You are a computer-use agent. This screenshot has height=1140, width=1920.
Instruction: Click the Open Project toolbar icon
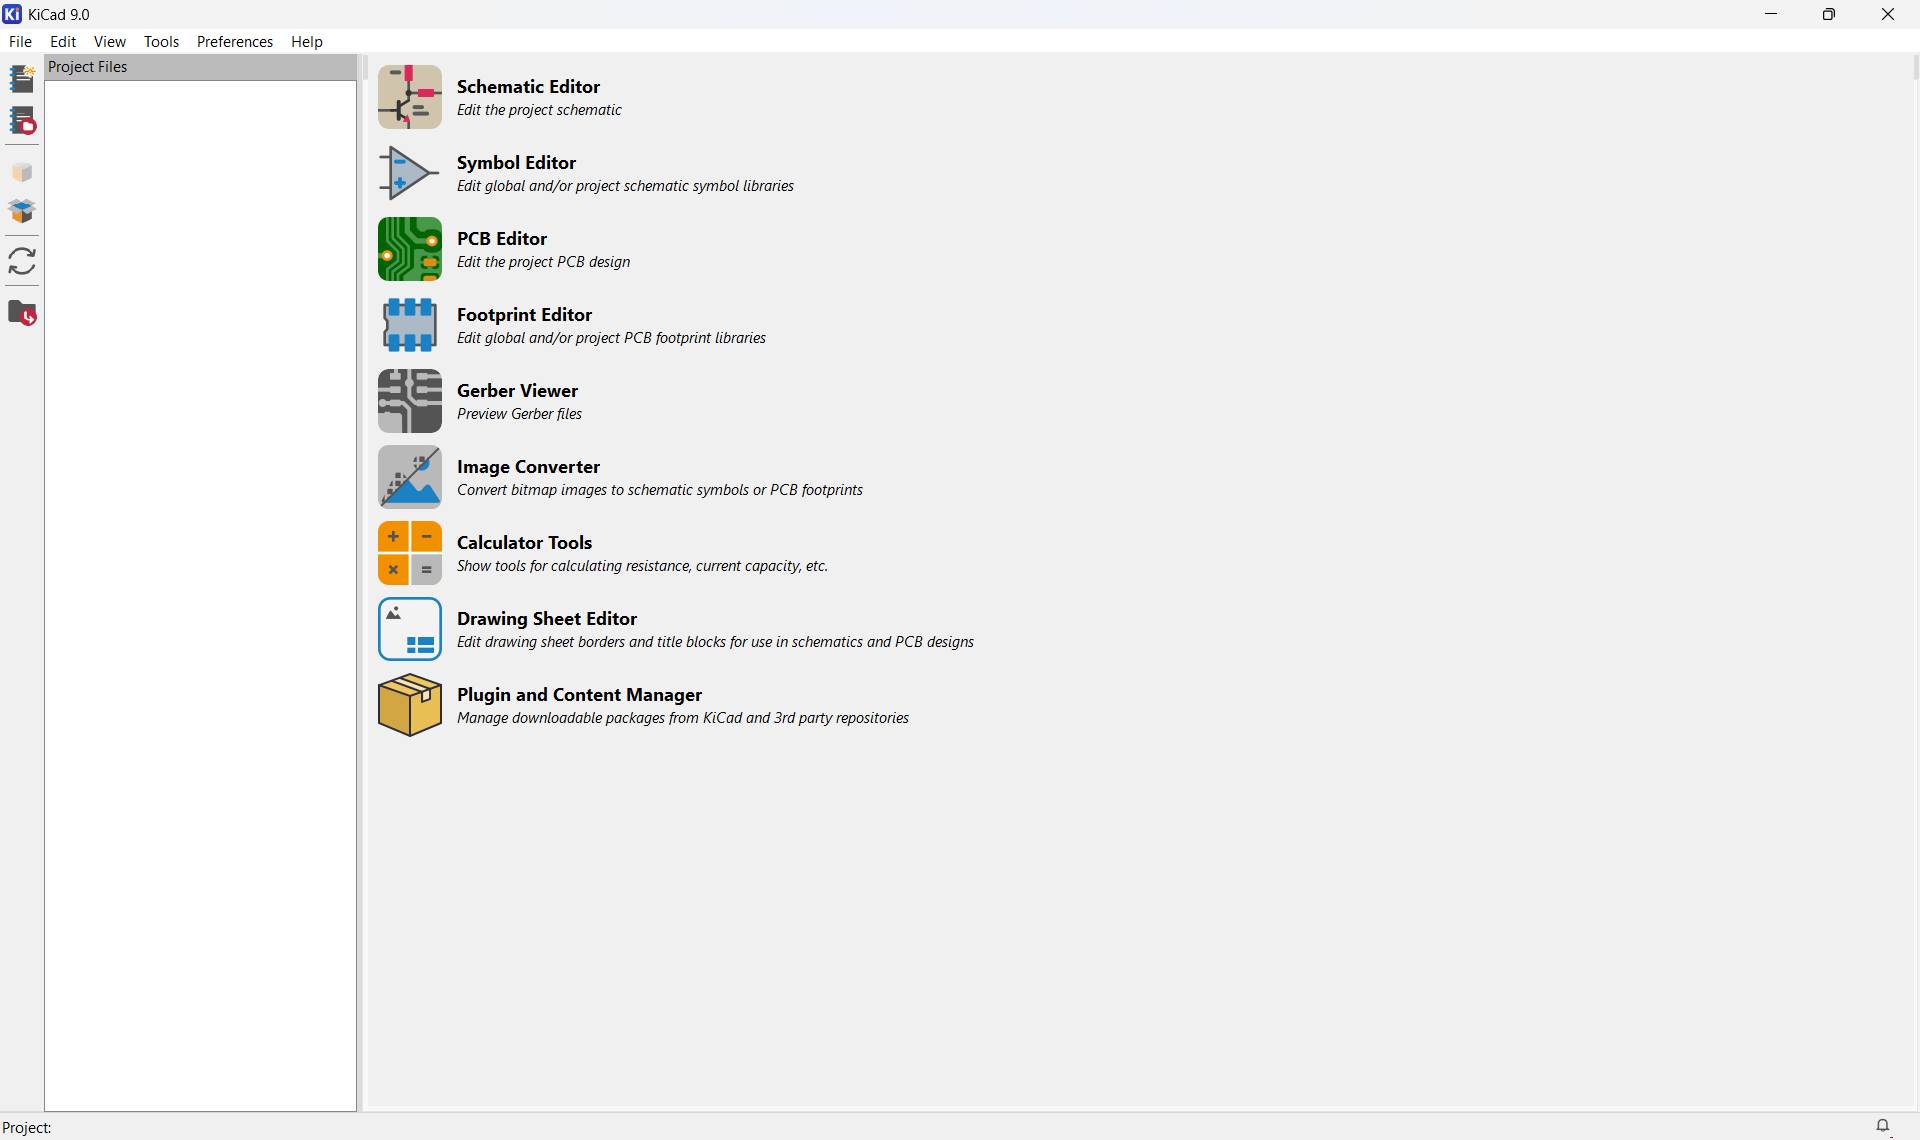point(22,121)
